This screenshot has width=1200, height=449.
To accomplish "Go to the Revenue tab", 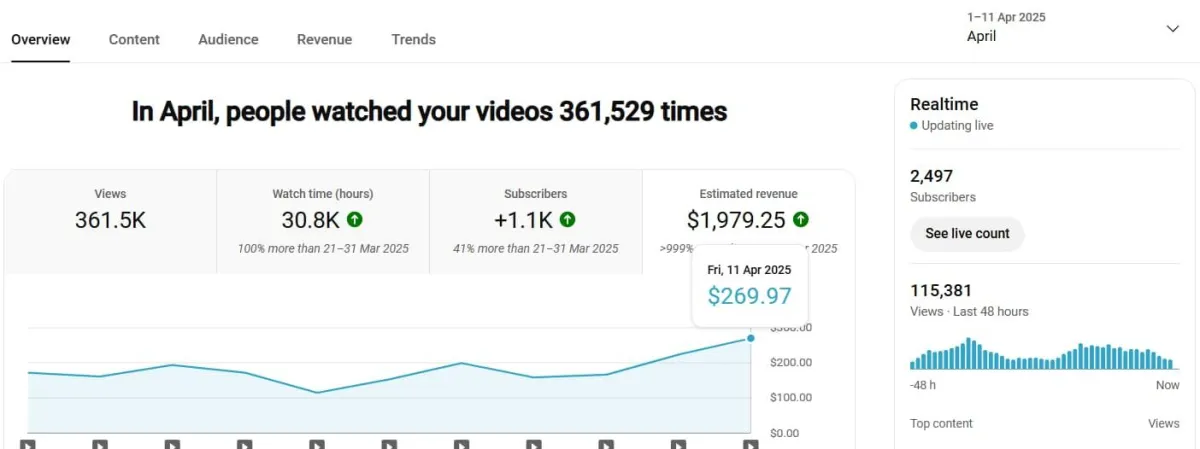I will point(324,39).
